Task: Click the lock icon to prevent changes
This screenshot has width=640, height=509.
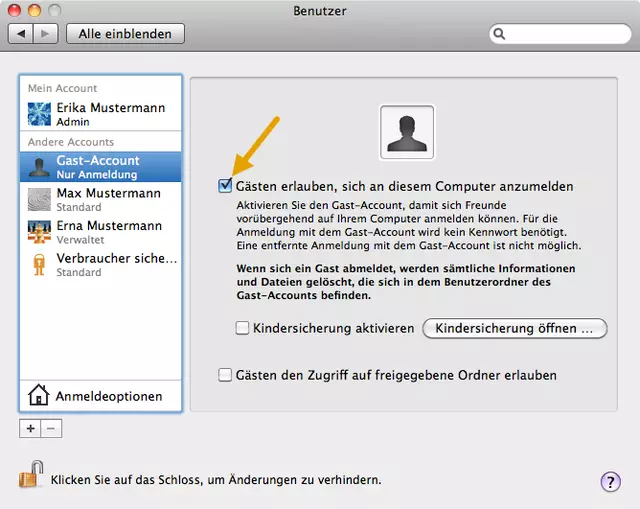Action: (x=29, y=473)
